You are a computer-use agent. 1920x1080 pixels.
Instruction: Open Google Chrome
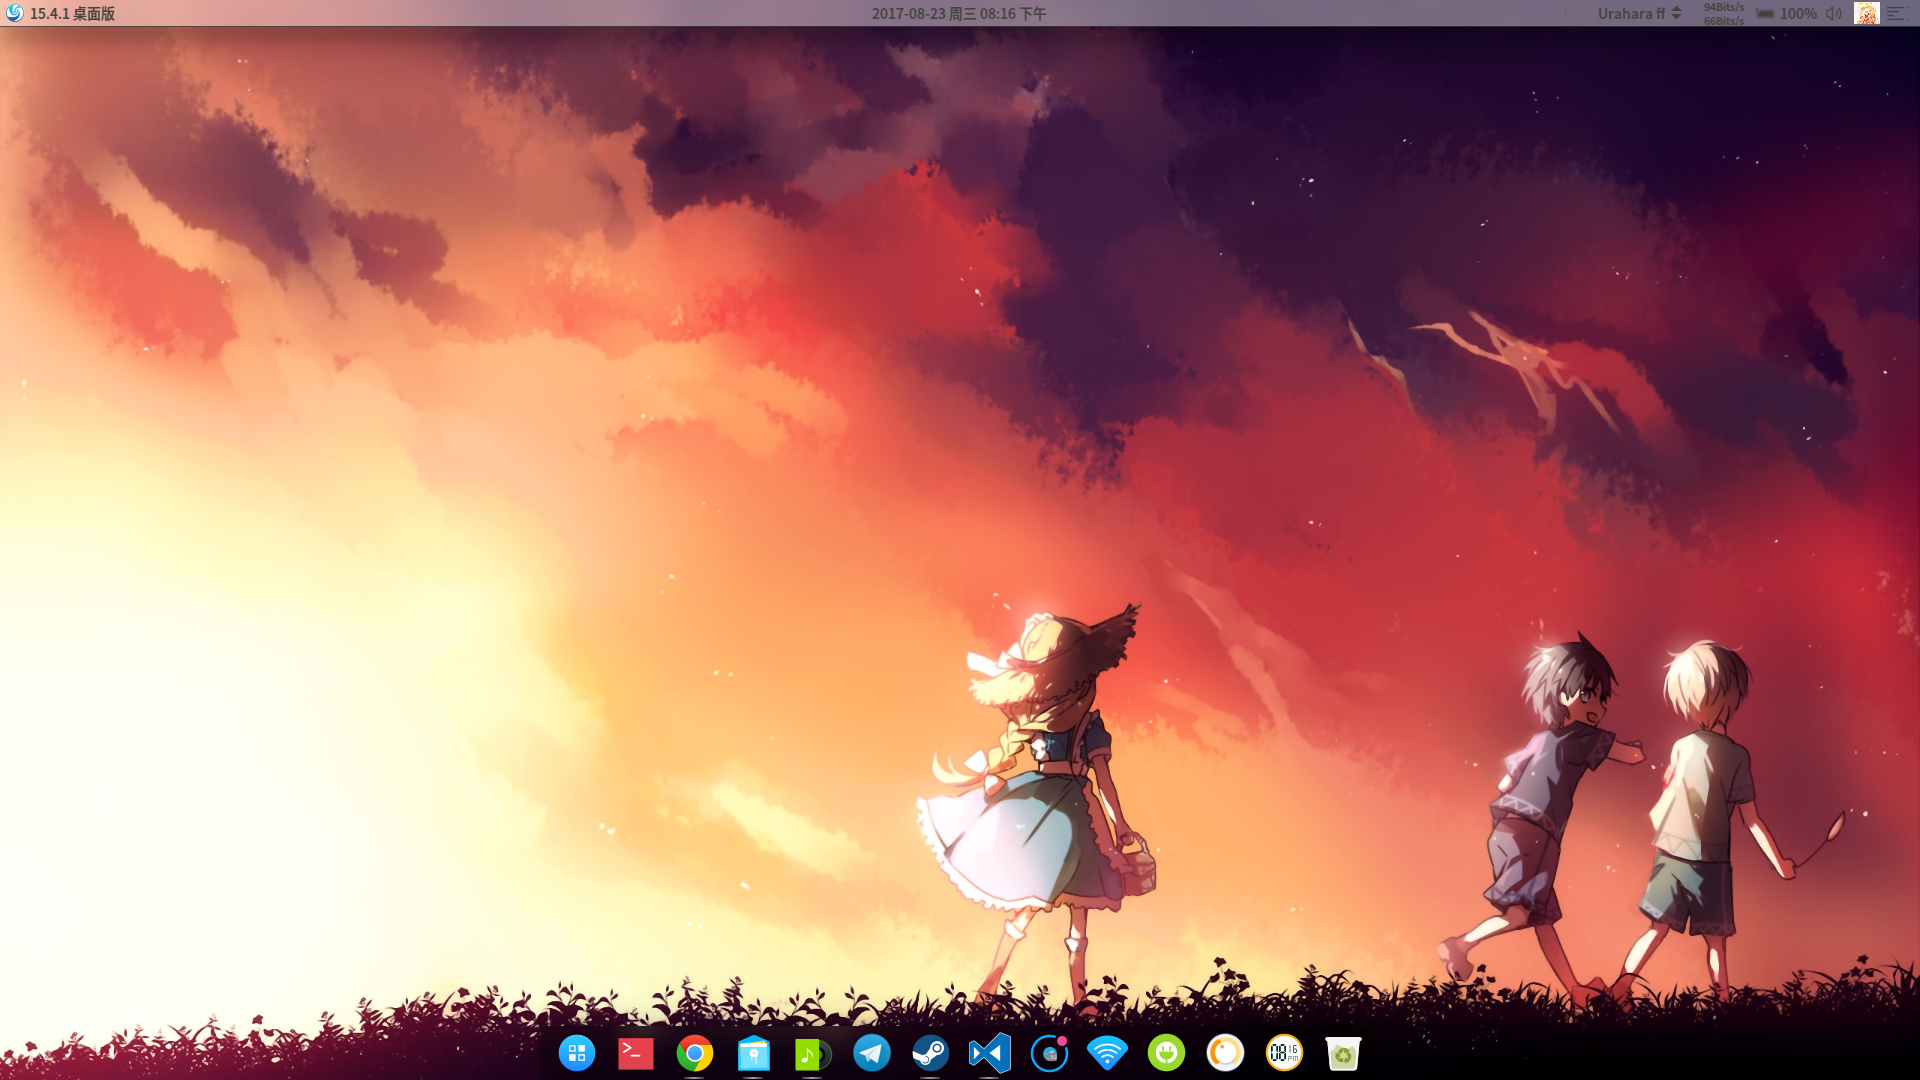click(x=694, y=1053)
